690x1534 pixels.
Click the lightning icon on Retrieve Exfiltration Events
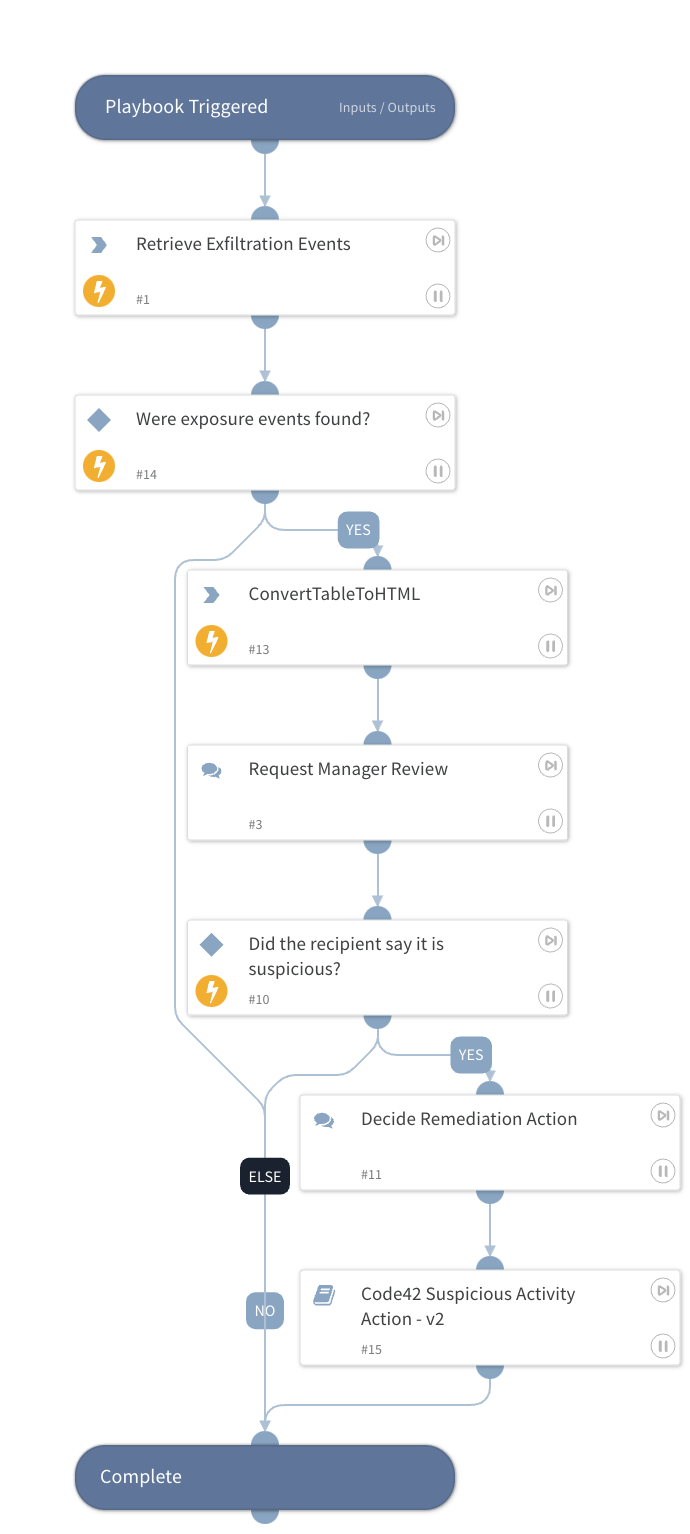[98, 291]
